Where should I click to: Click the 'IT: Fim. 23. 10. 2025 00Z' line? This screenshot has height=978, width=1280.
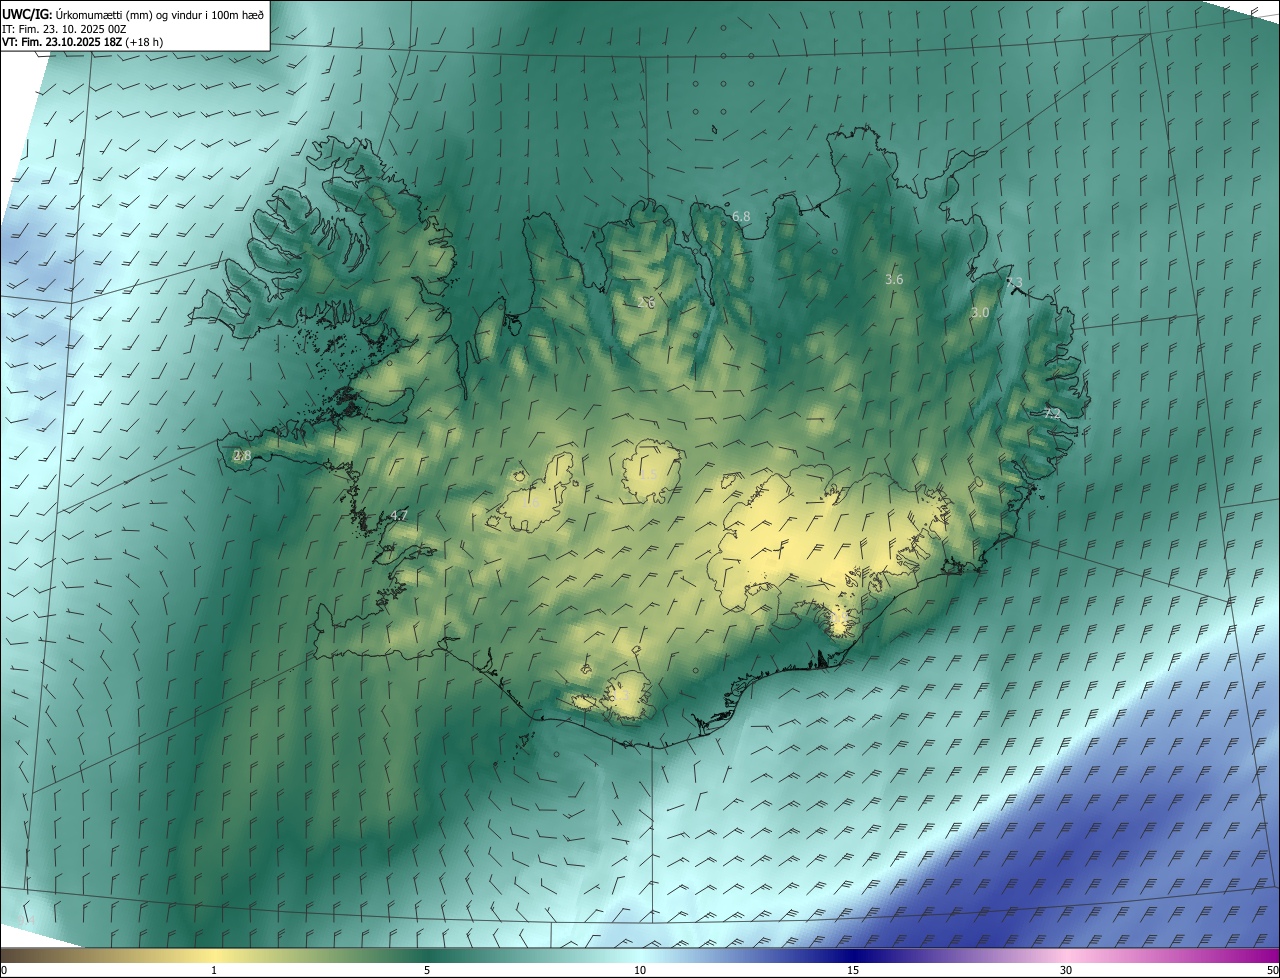coord(64,29)
